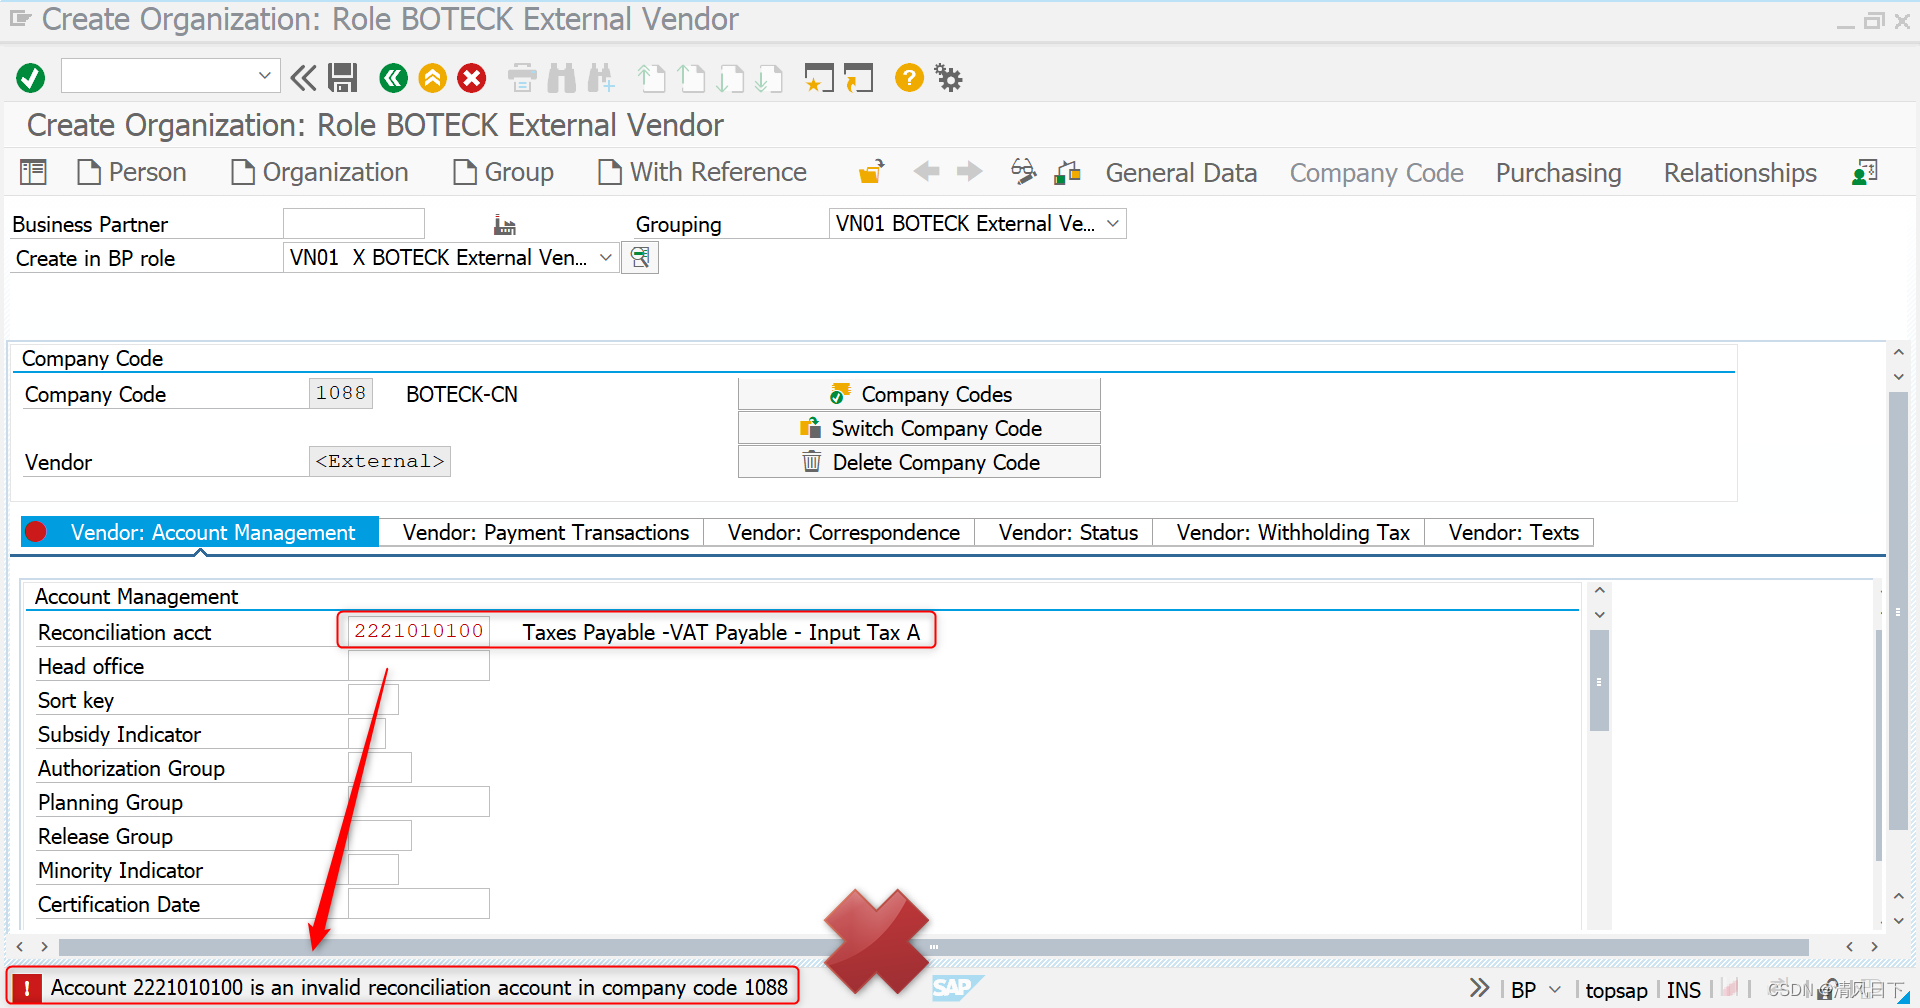Click the person role icon at toolbar end
1920x1008 pixels.
click(1865, 172)
